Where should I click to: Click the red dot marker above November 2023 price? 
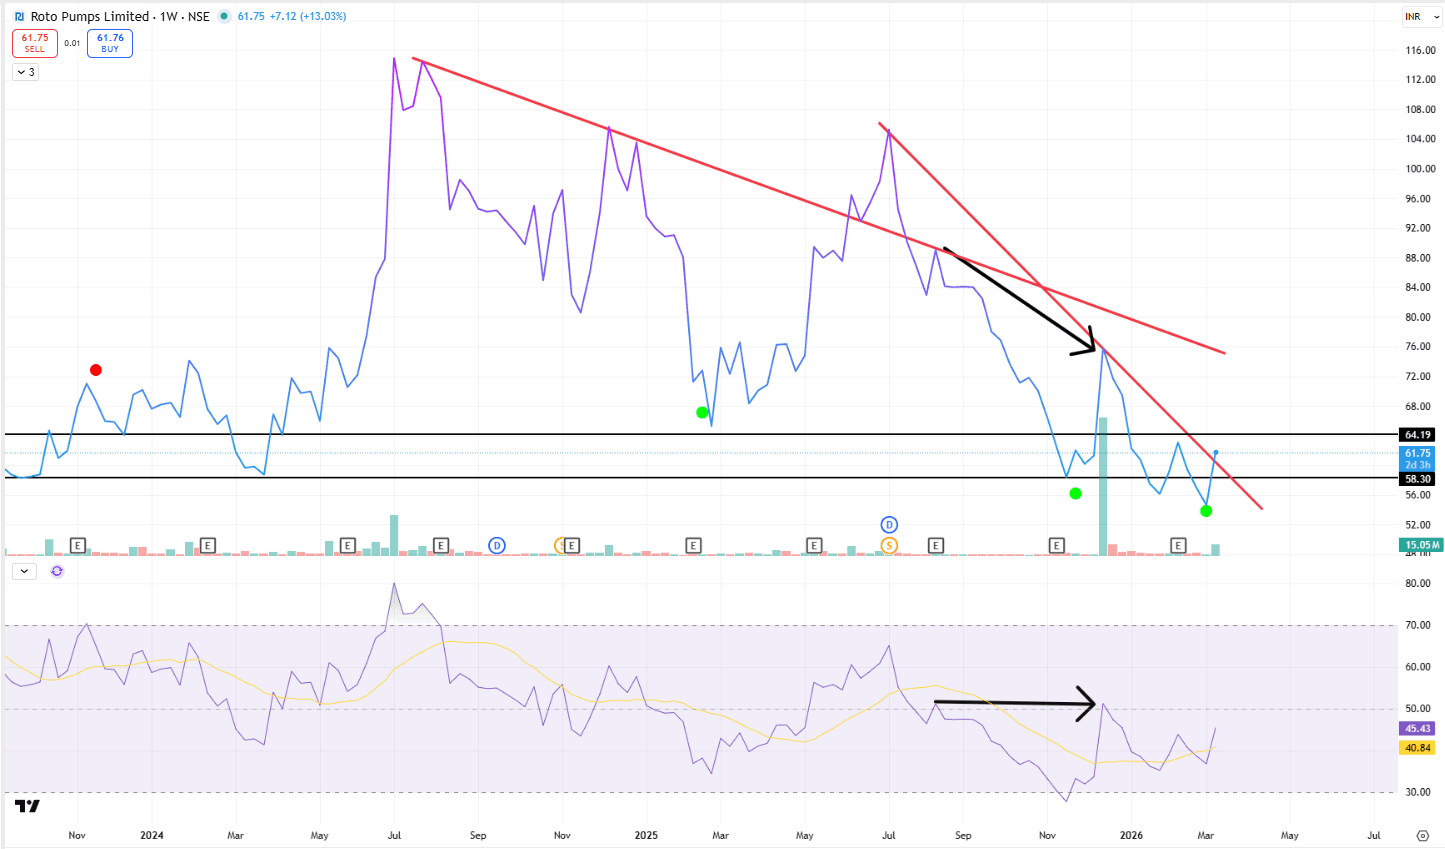96,370
